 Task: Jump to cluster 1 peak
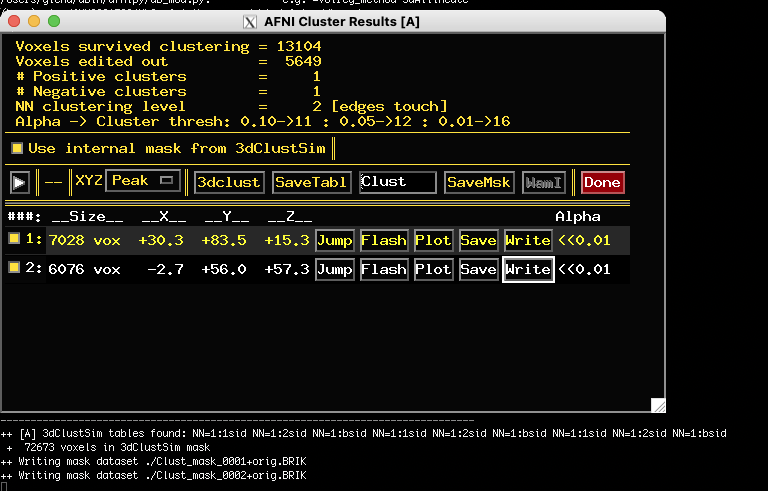pyautogui.click(x=335, y=241)
